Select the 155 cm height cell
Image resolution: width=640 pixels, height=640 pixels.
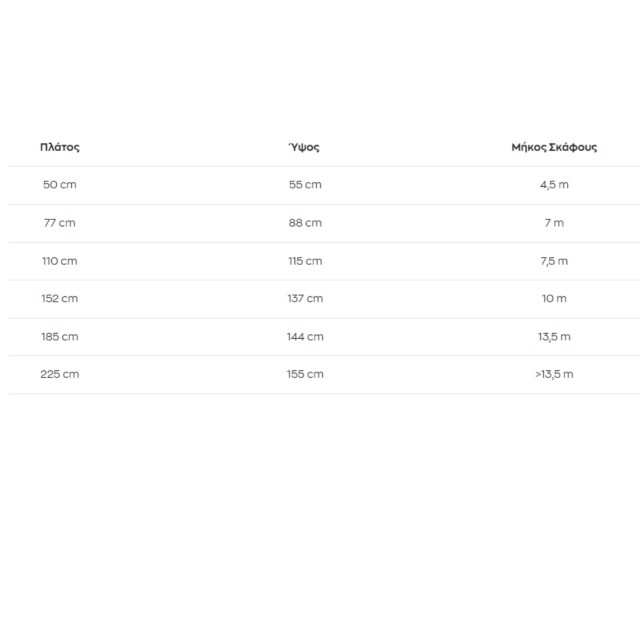[x=305, y=375]
